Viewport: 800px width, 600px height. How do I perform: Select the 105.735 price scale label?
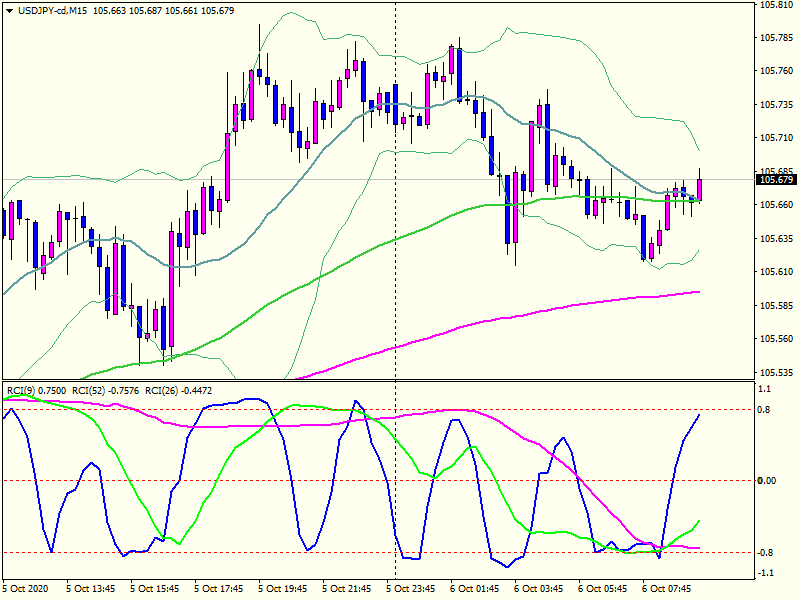(777, 105)
